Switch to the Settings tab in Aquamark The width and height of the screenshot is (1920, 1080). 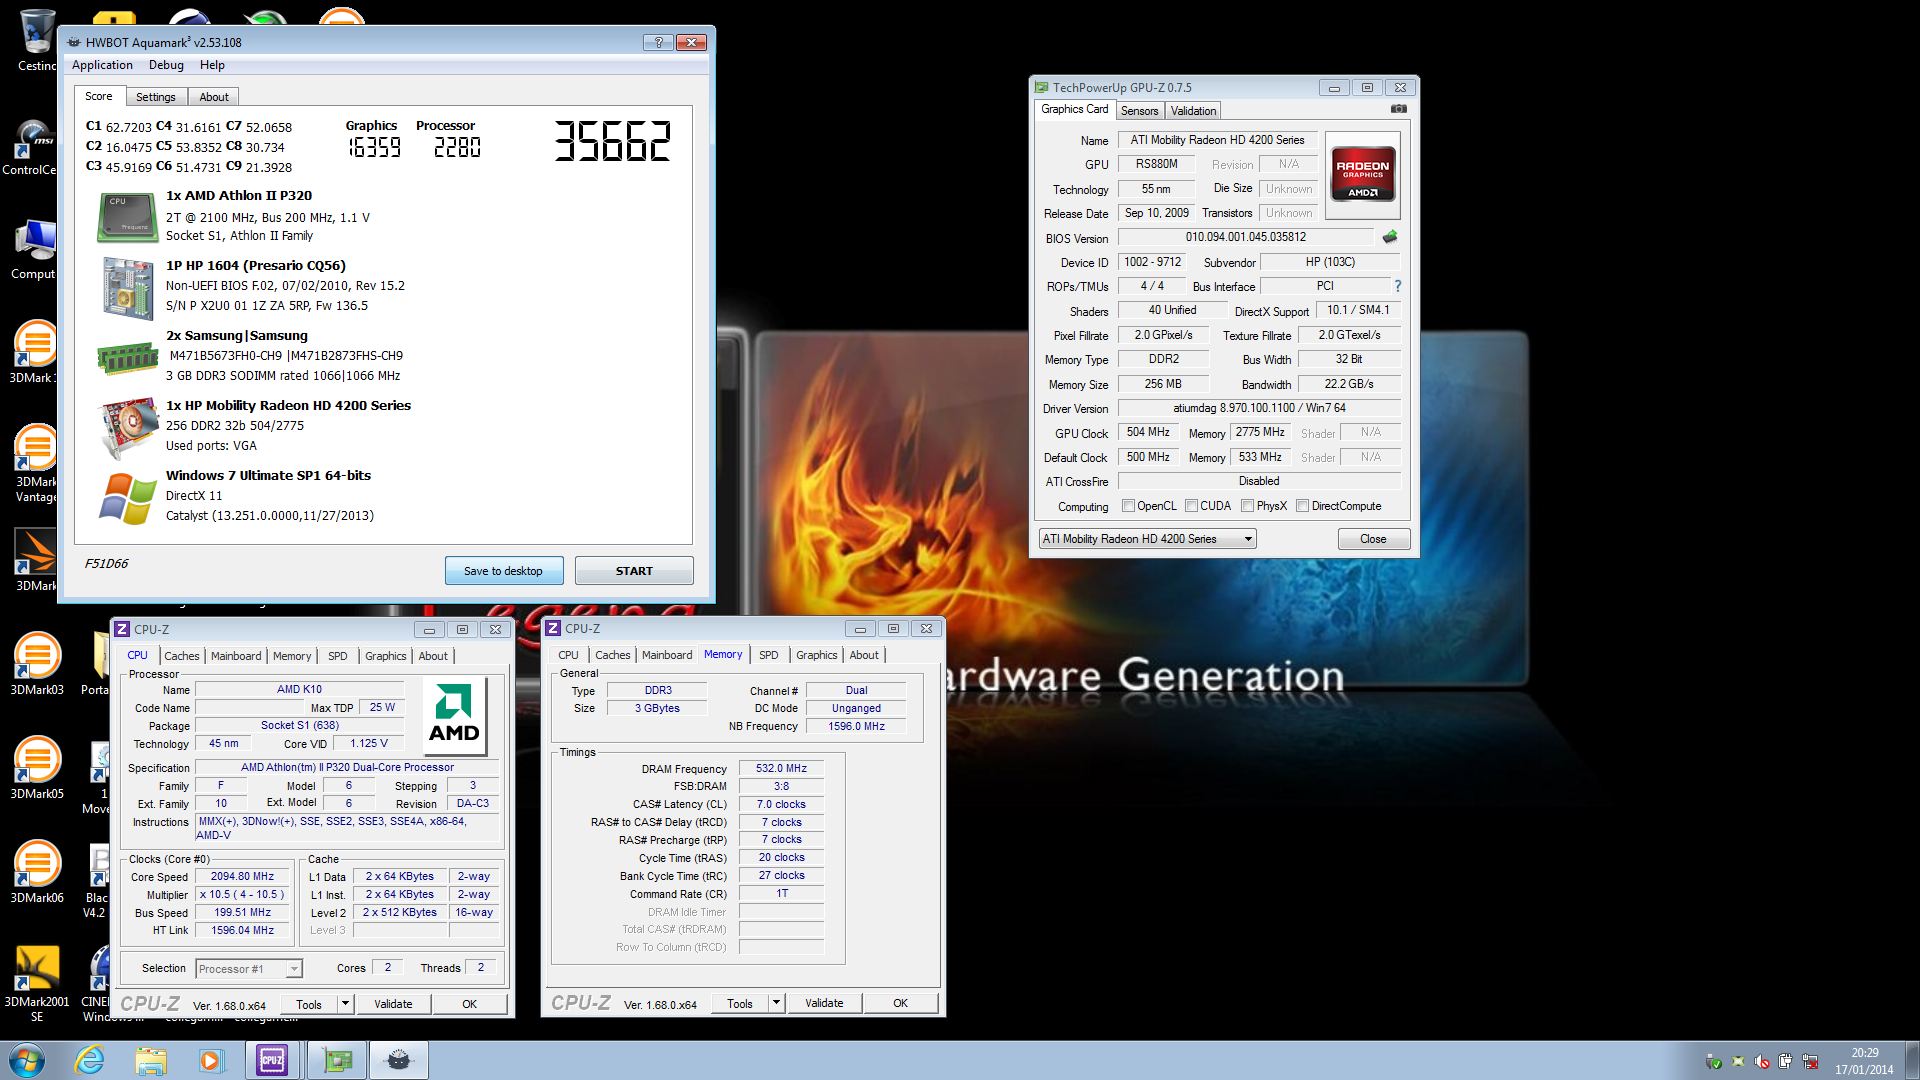pos(156,97)
